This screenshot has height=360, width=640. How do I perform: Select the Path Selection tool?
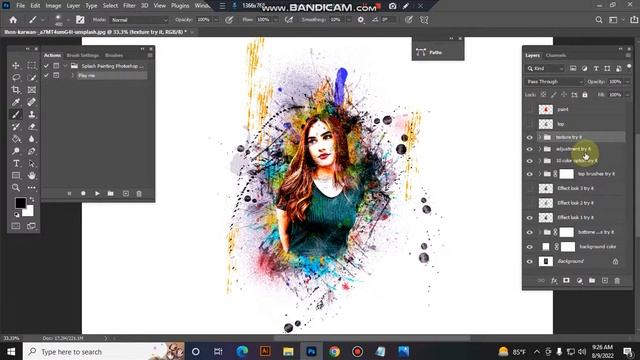pyautogui.click(x=31, y=163)
